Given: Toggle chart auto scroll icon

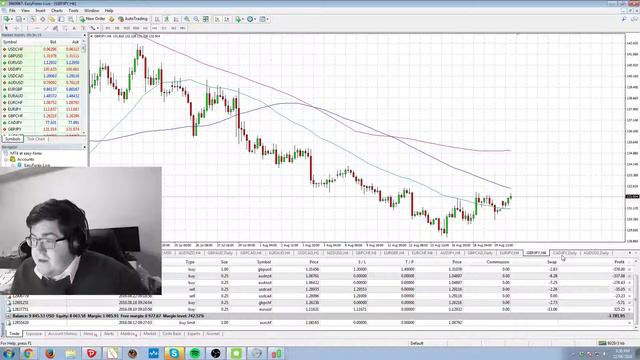Looking at the screenshot, I should (x=217, y=19).
